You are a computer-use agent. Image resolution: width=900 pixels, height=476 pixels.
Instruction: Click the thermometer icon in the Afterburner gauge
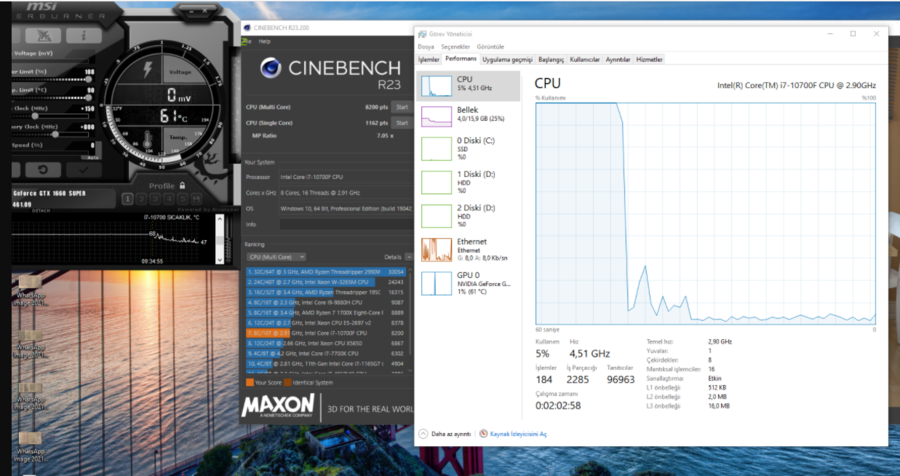148,140
